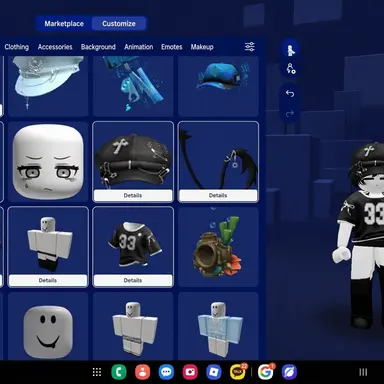
Task: Toggle the black 33 jersey shirt
Action: [133, 241]
